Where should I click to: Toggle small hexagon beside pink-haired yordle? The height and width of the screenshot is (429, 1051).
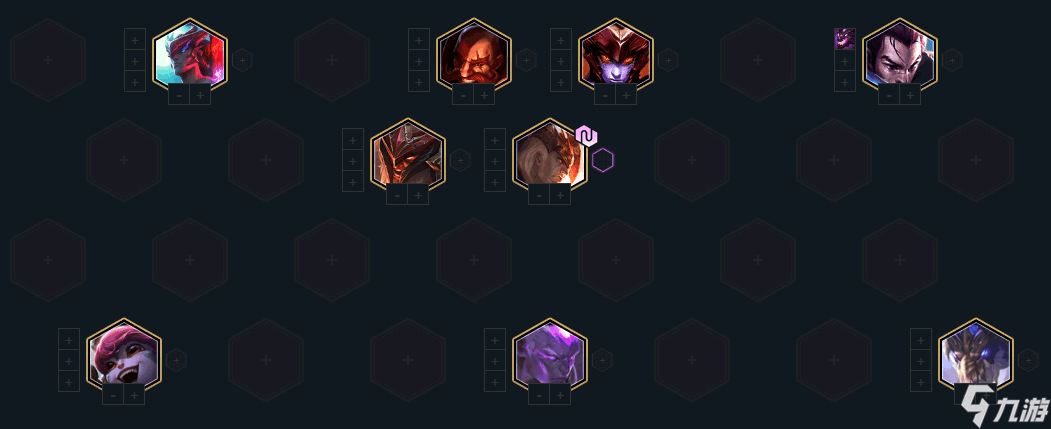(176, 360)
